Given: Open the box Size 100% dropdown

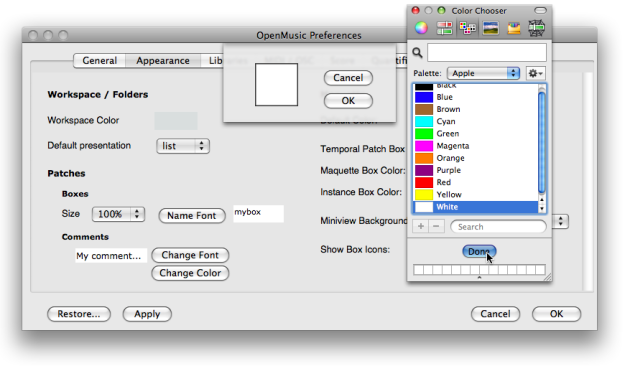Looking at the screenshot, I should click(118, 214).
